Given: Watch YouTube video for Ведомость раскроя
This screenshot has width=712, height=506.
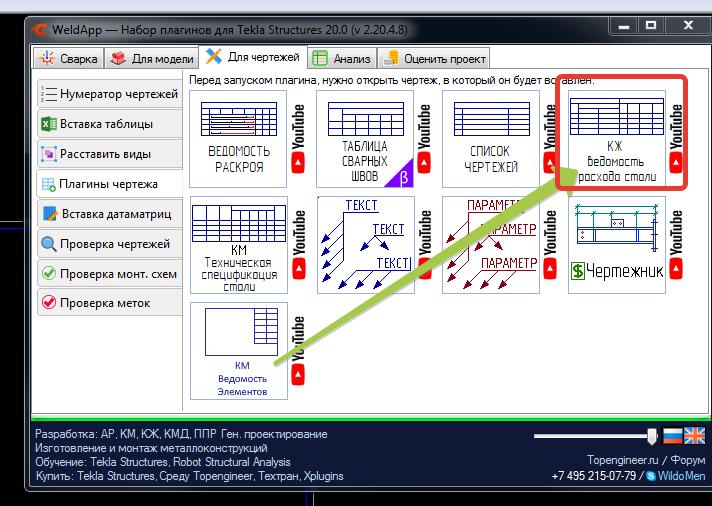Looking at the screenshot, I should point(298,139).
